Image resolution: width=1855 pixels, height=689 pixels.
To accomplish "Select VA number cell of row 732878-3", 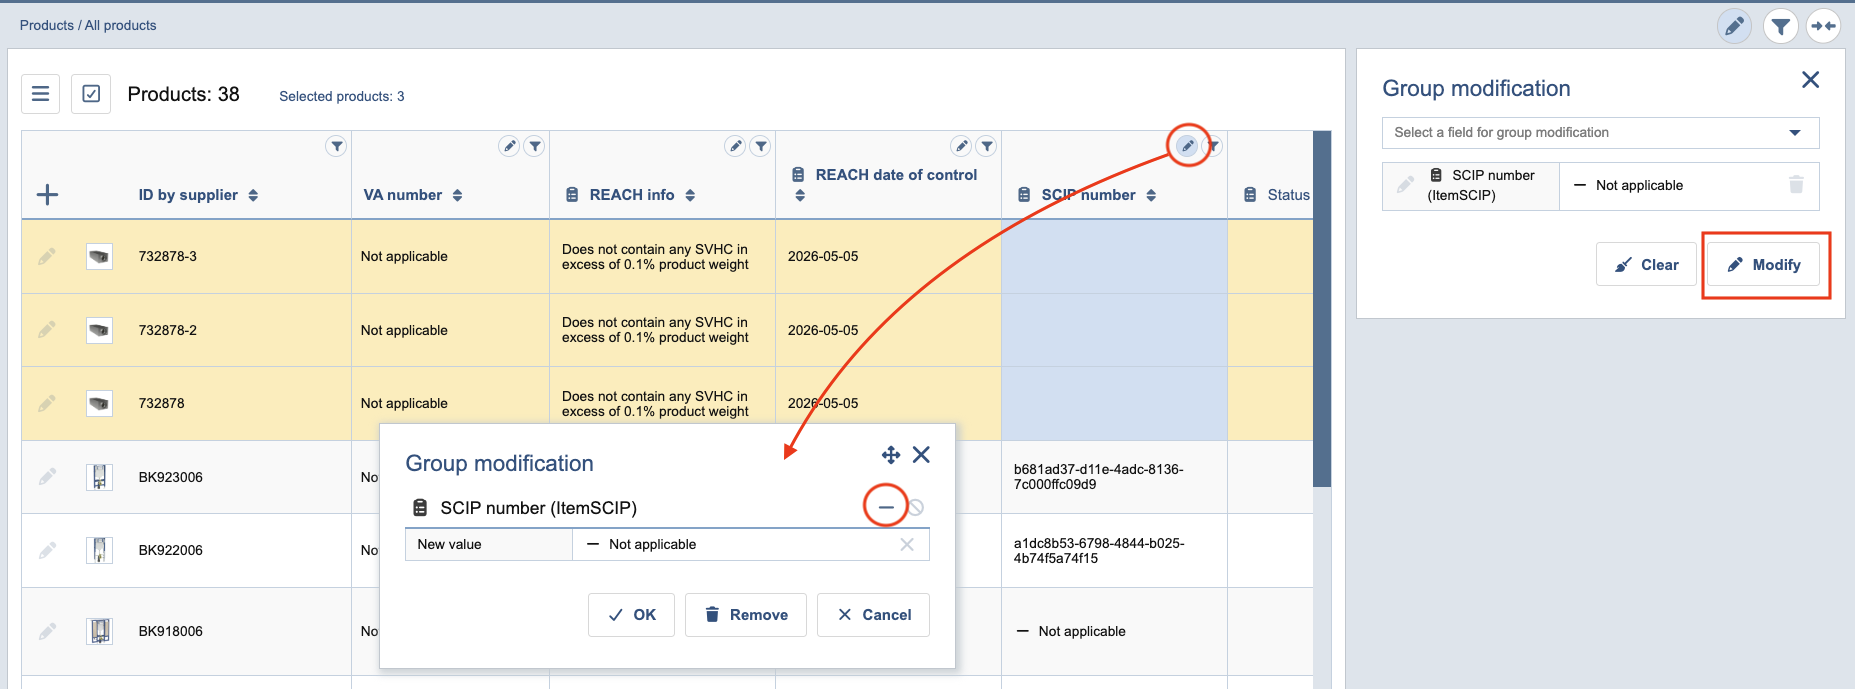I will [x=450, y=257].
